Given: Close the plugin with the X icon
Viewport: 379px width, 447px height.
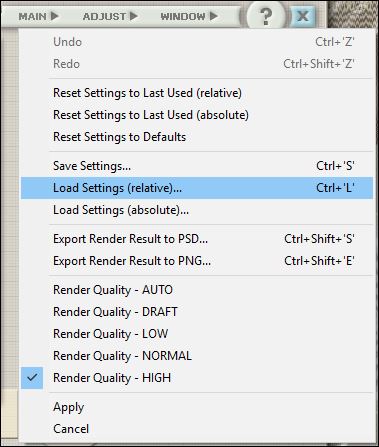Looking at the screenshot, I should click(303, 16).
